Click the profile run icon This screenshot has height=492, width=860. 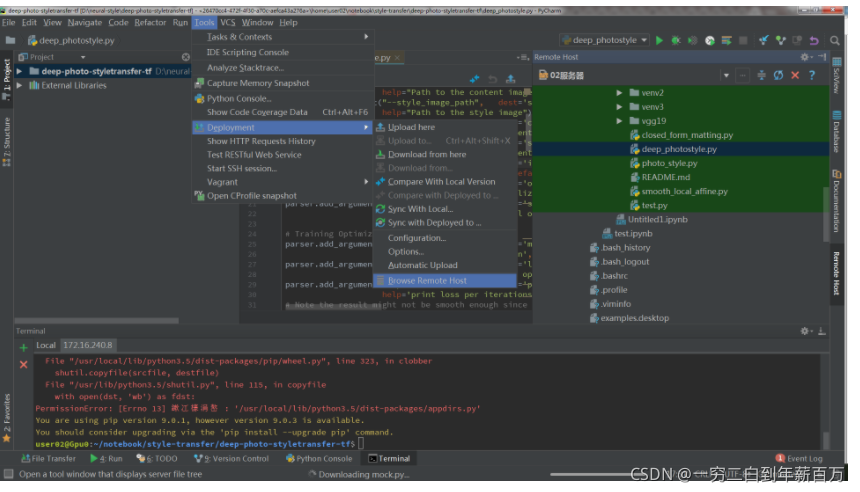pyautogui.click(x=710, y=40)
